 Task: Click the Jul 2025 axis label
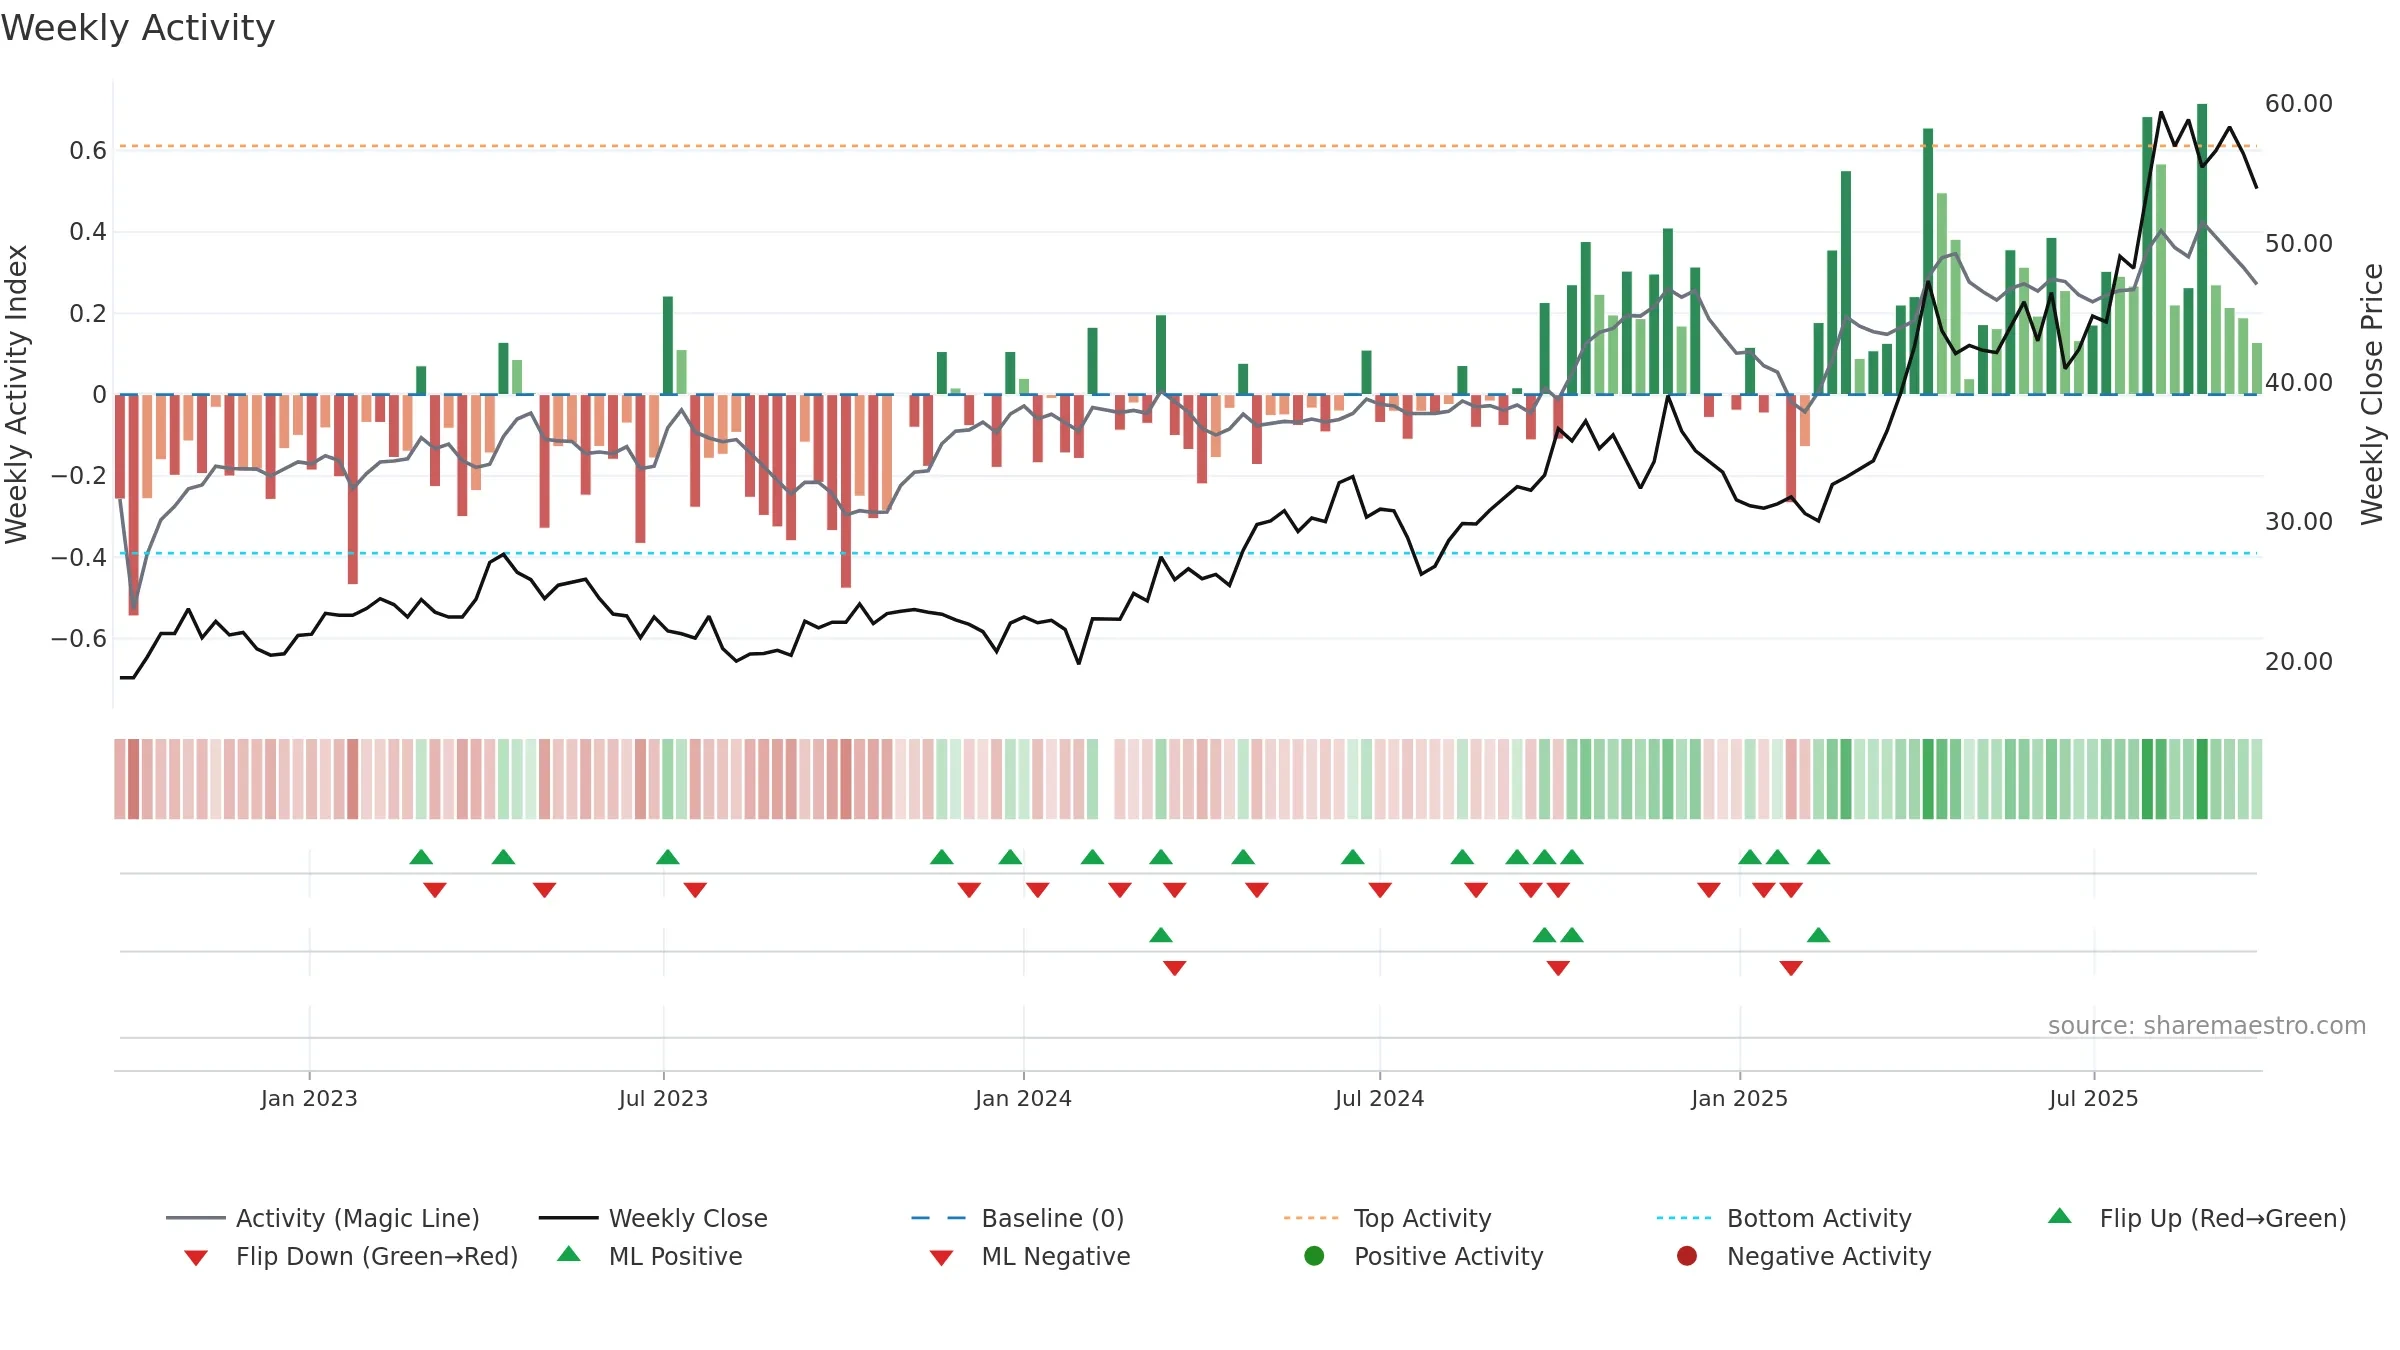tap(2093, 1098)
